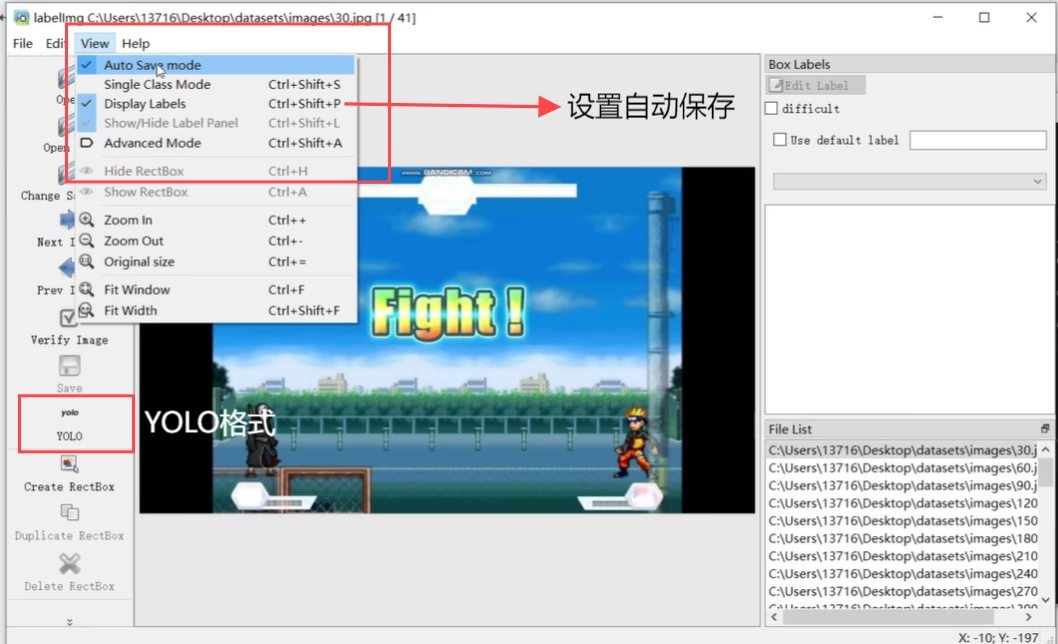Select the Create RectBox tool
1058x644 pixels.
tap(69, 465)
